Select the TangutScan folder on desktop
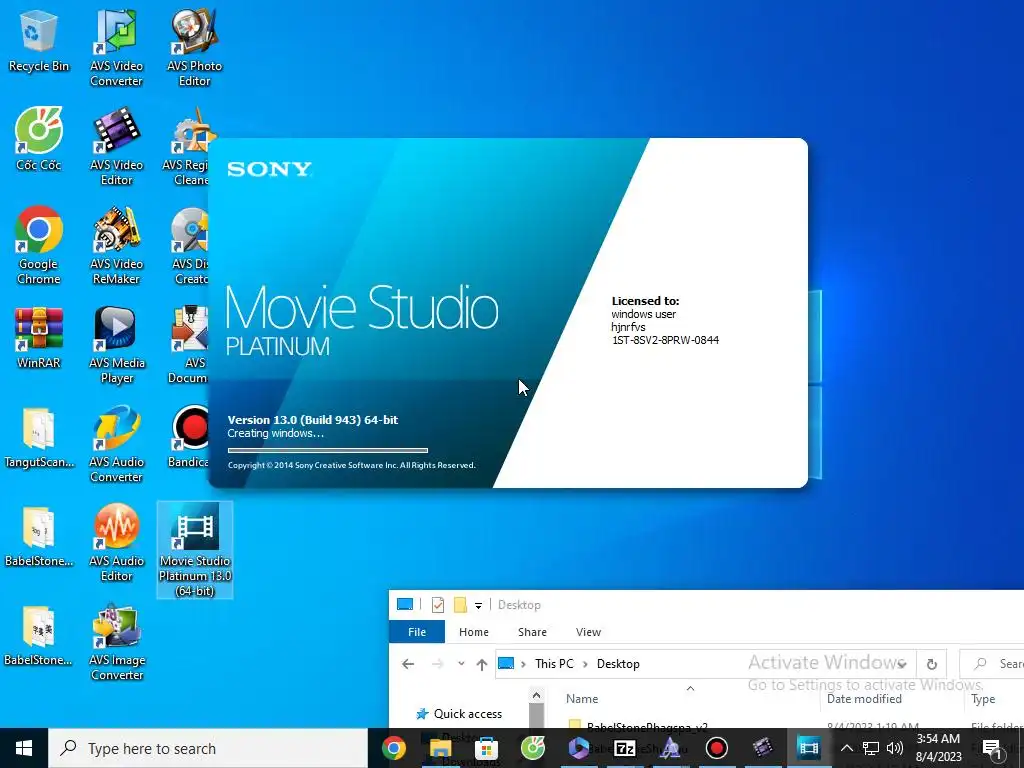1024x768 pixels. tap(39, 438)
